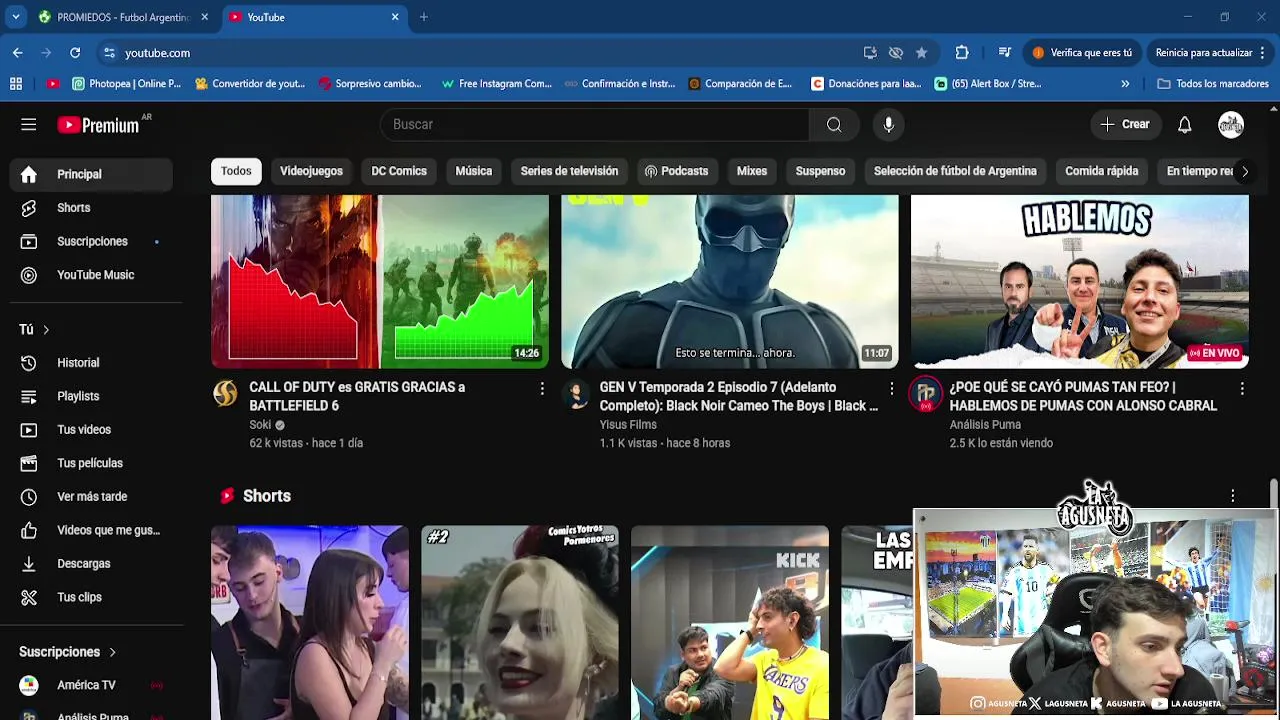Select Series de televisión chip
Screen dimensions: 1280x720
[569, 171]
